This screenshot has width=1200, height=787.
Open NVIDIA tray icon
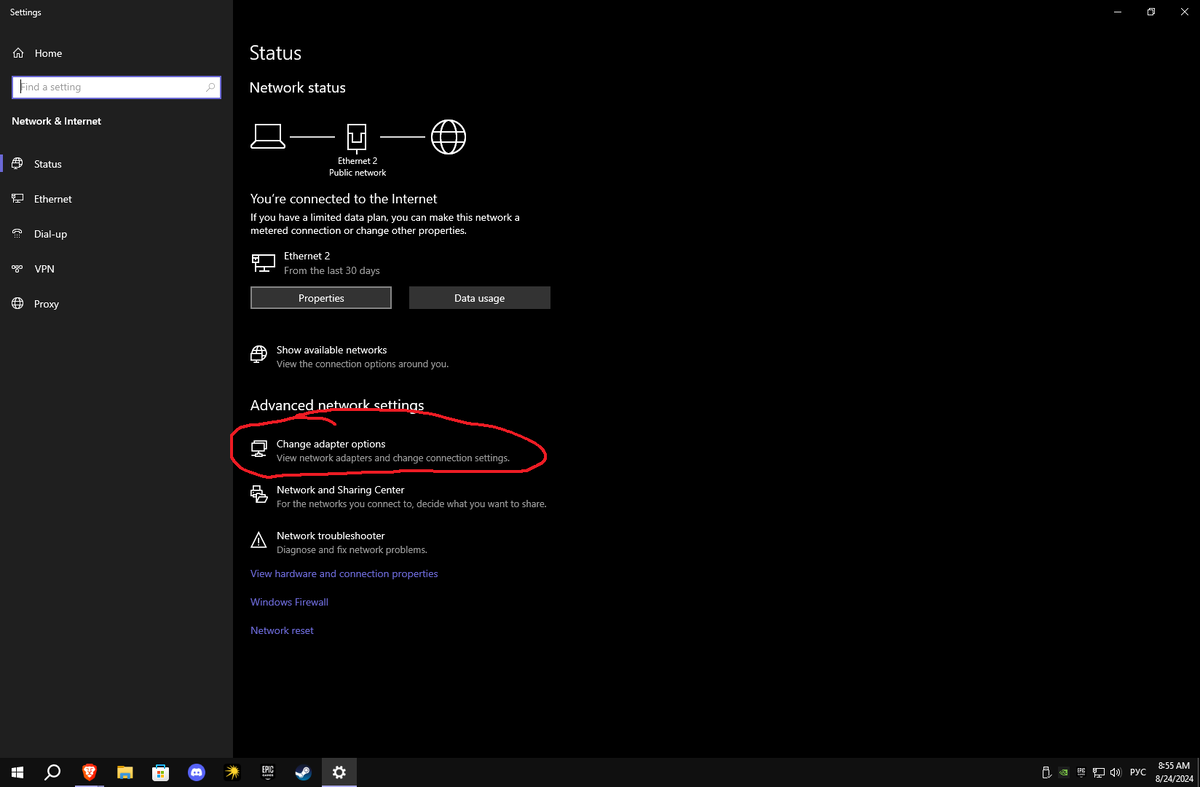(x=1065, y=772)
